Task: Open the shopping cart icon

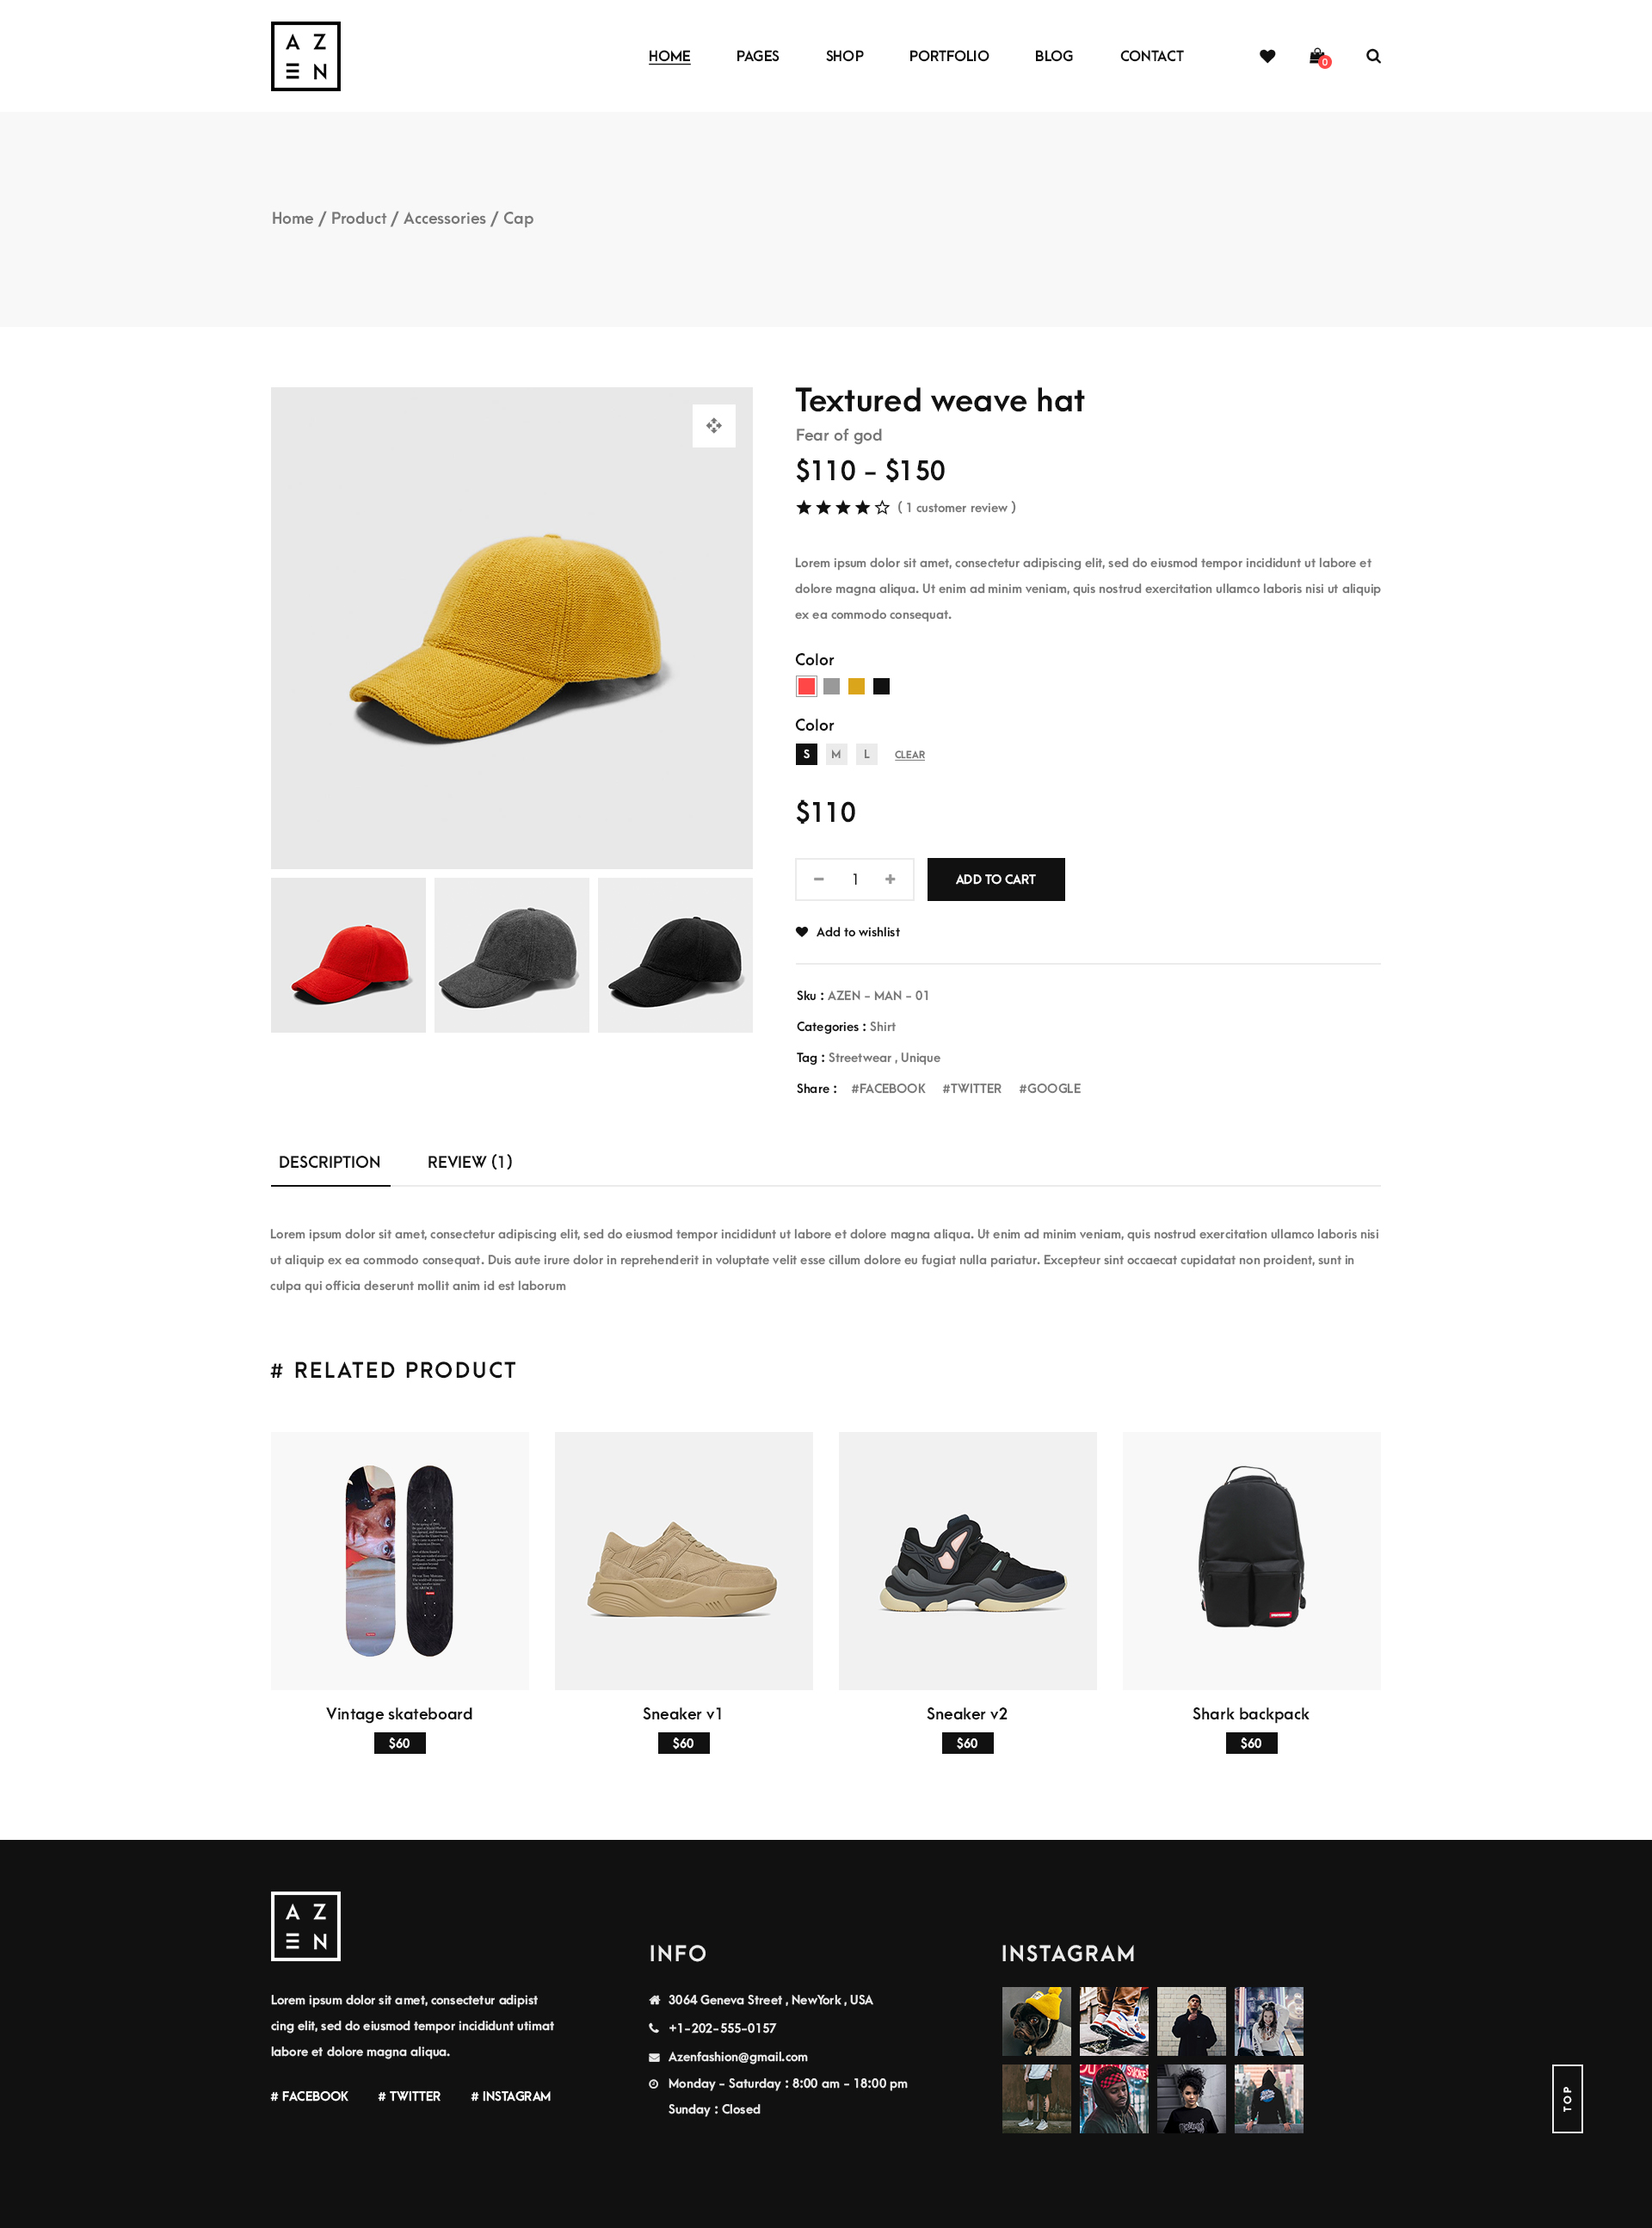Action: click(x=1319, y=57)
